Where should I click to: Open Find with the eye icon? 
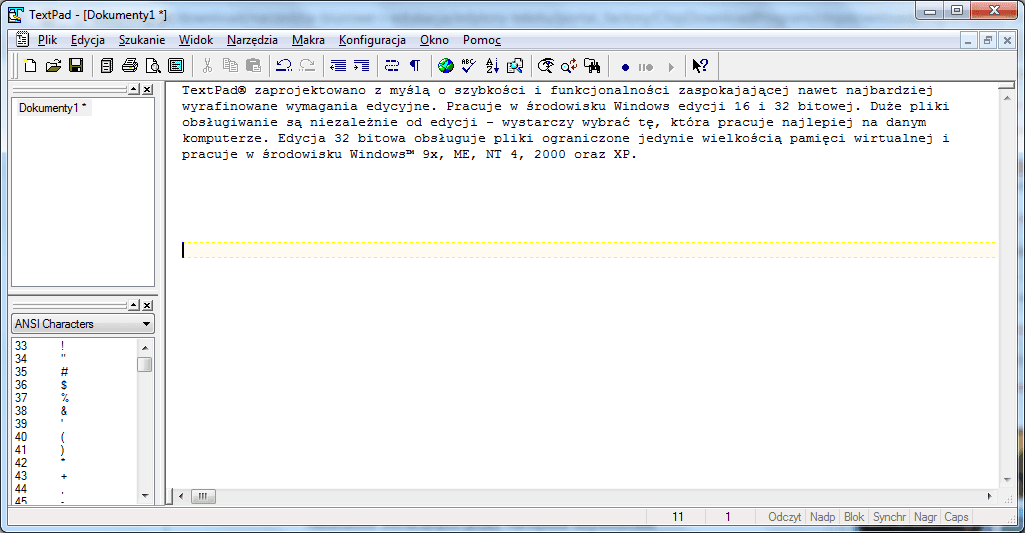(x=546, y=65)
